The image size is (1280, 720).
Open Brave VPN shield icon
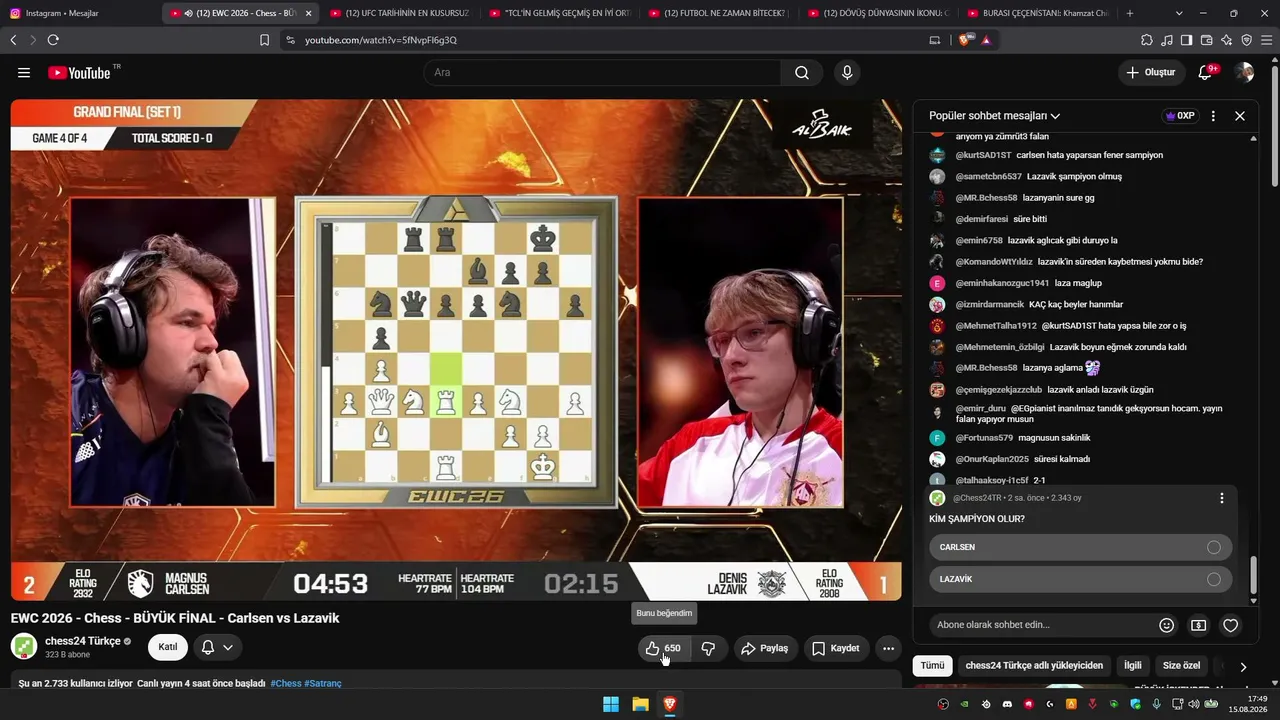point(1246,40)
